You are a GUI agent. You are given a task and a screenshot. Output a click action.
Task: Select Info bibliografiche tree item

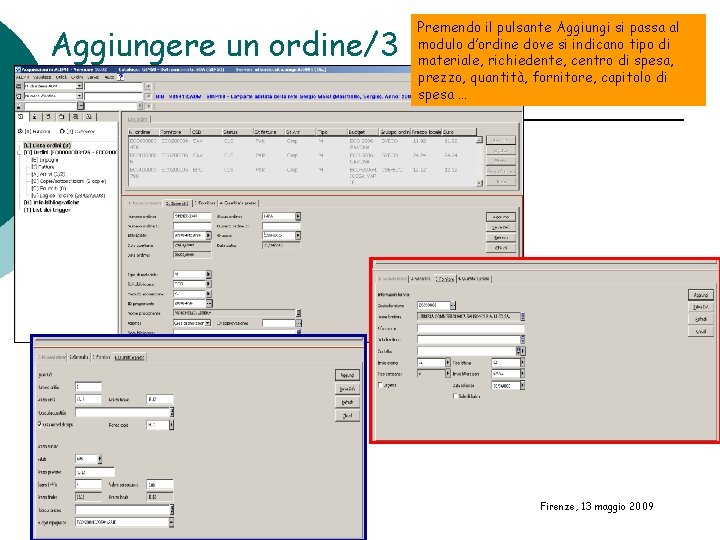point(51,202)
